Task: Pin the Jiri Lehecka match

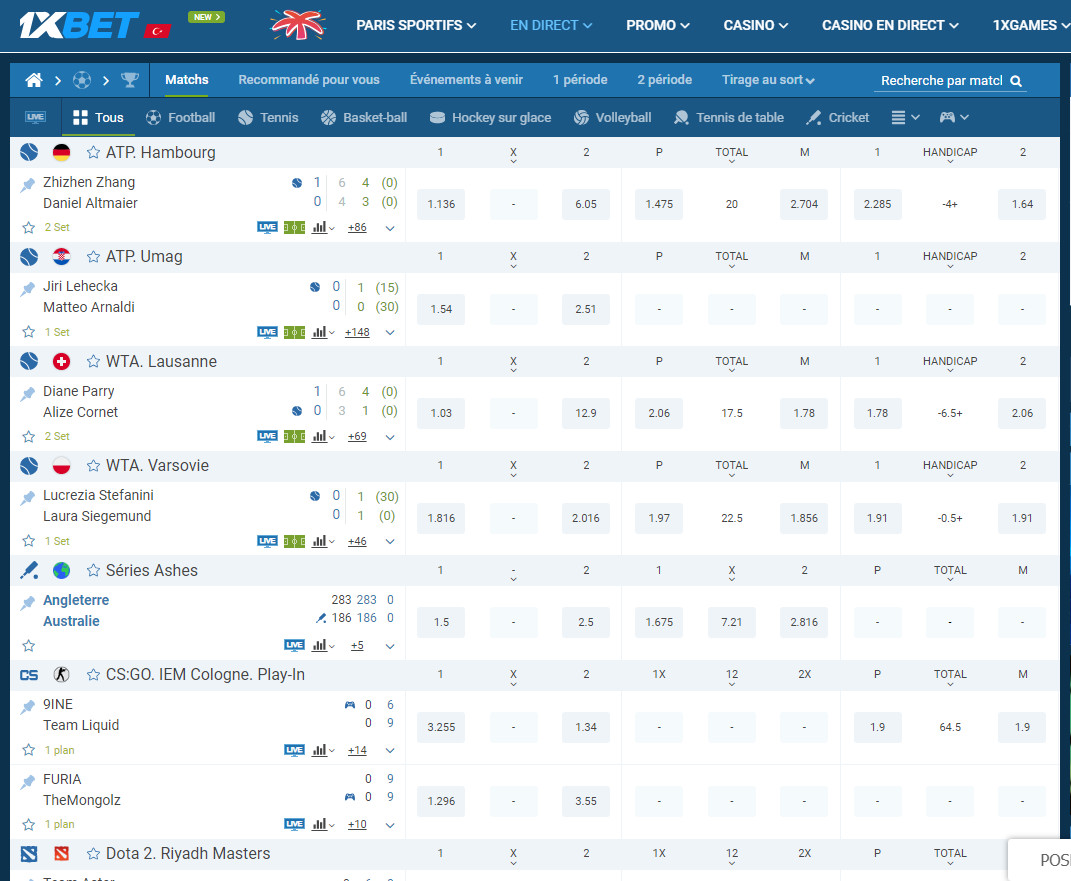Action: pos(27,289)
